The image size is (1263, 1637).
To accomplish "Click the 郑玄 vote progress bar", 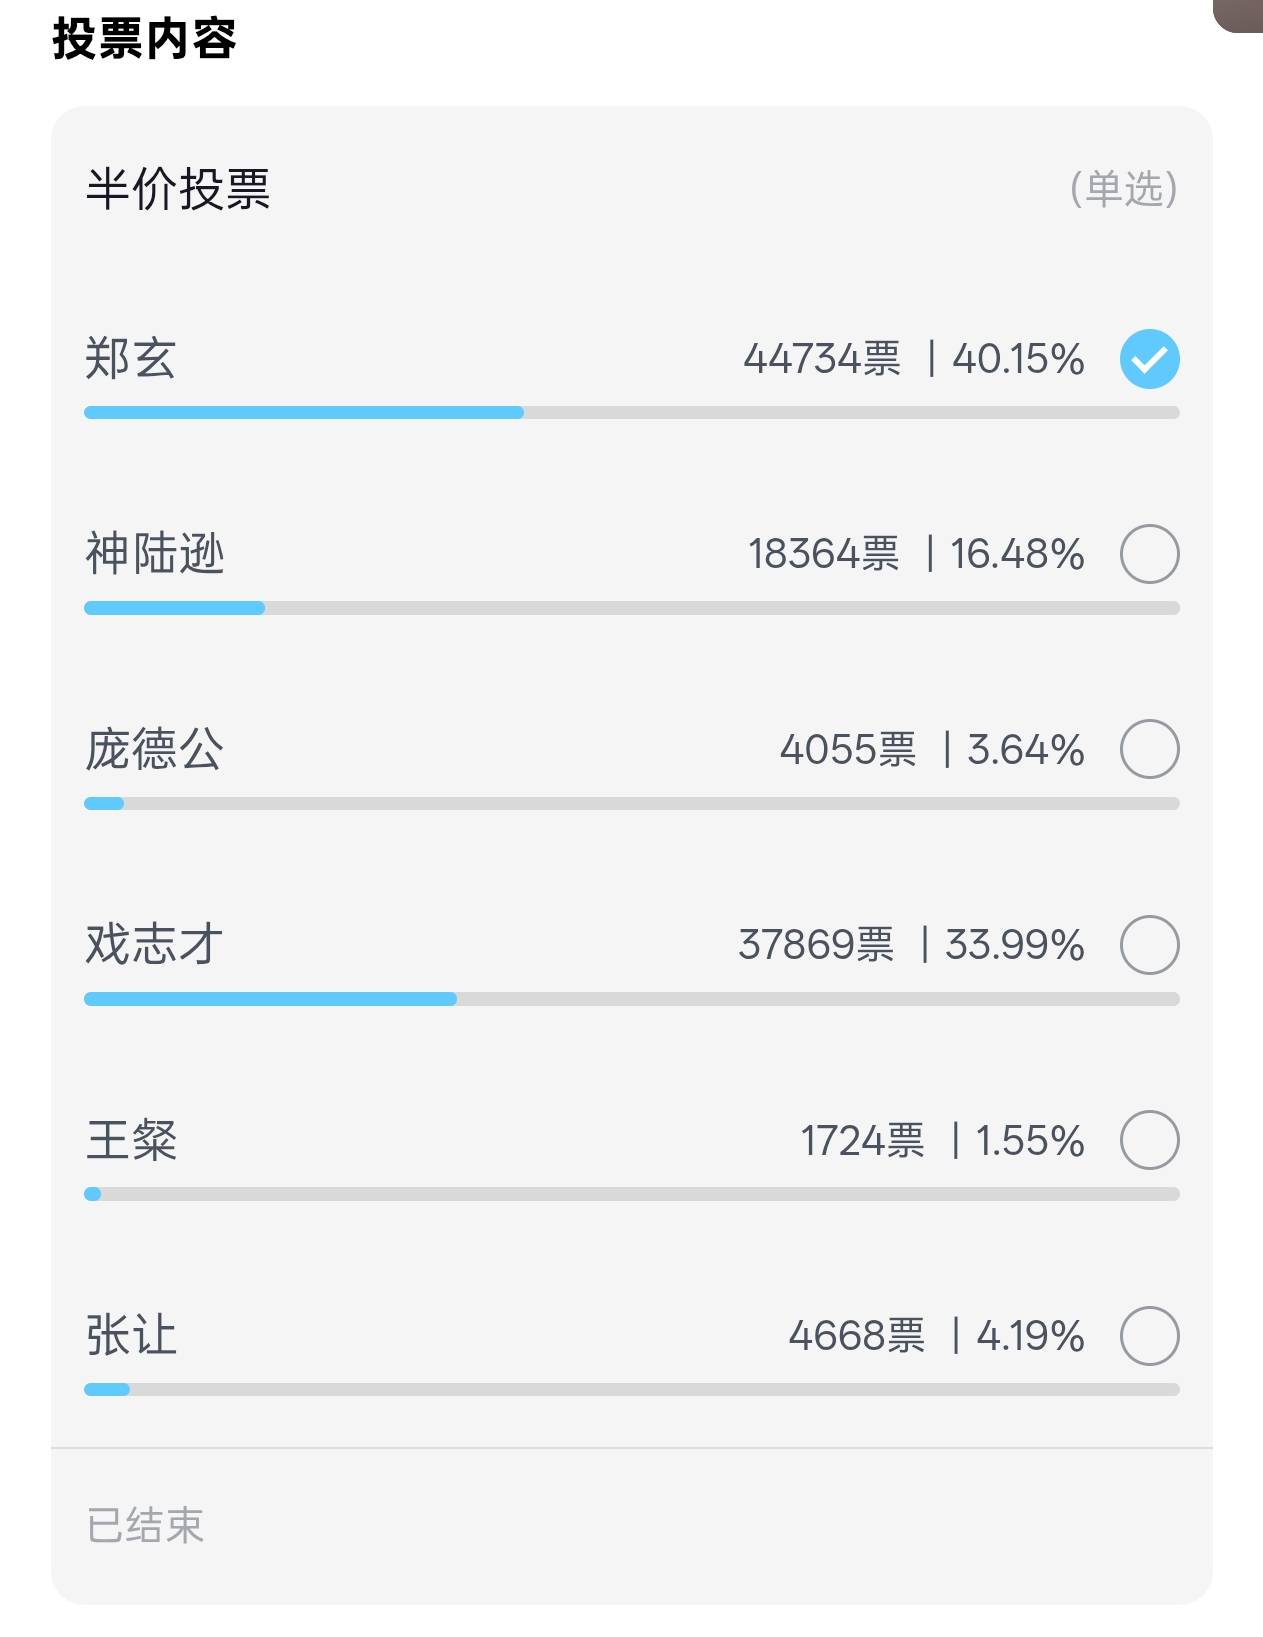I will click(x=631, y=413).
